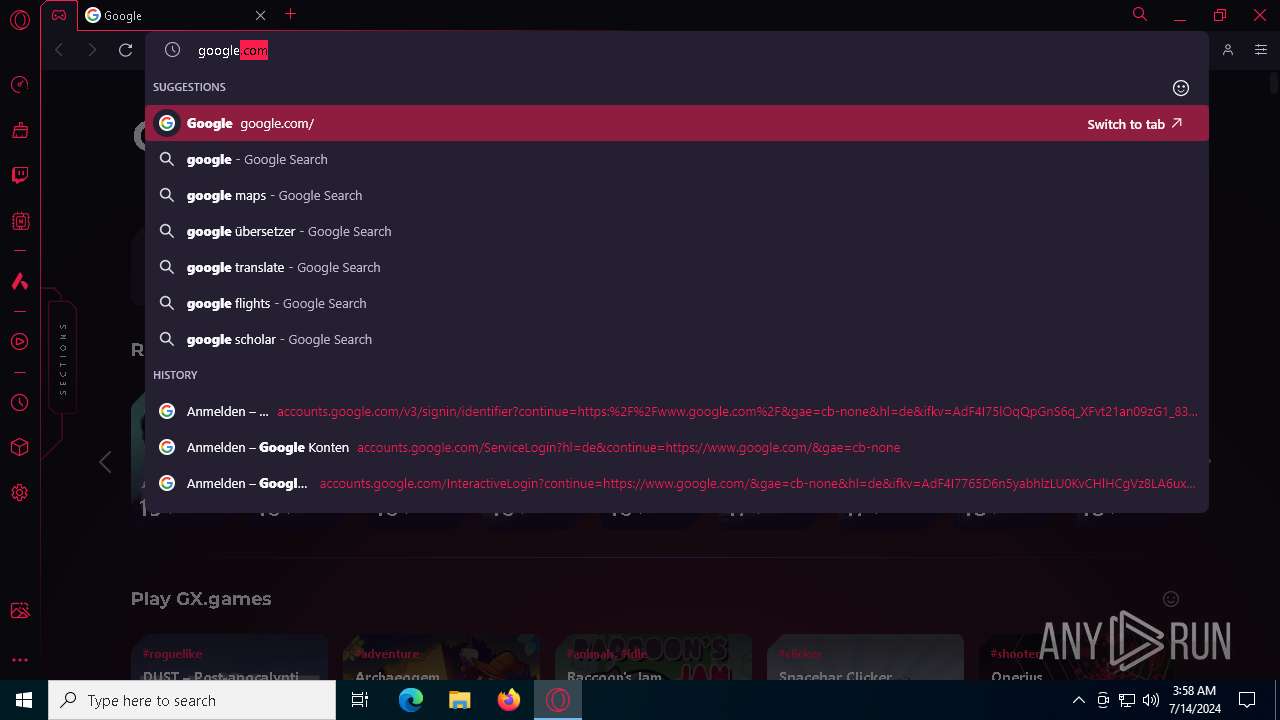Select 'google flights' search suggestion

pyautogui.click(x=677, y=303)
